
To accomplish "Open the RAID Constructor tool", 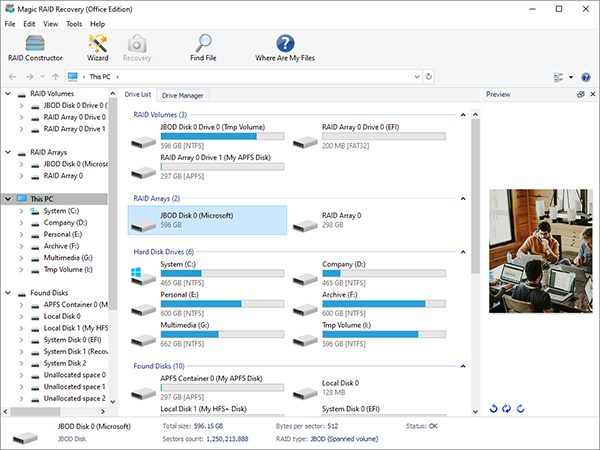I will pyautogui.click(x=35, y=48).
